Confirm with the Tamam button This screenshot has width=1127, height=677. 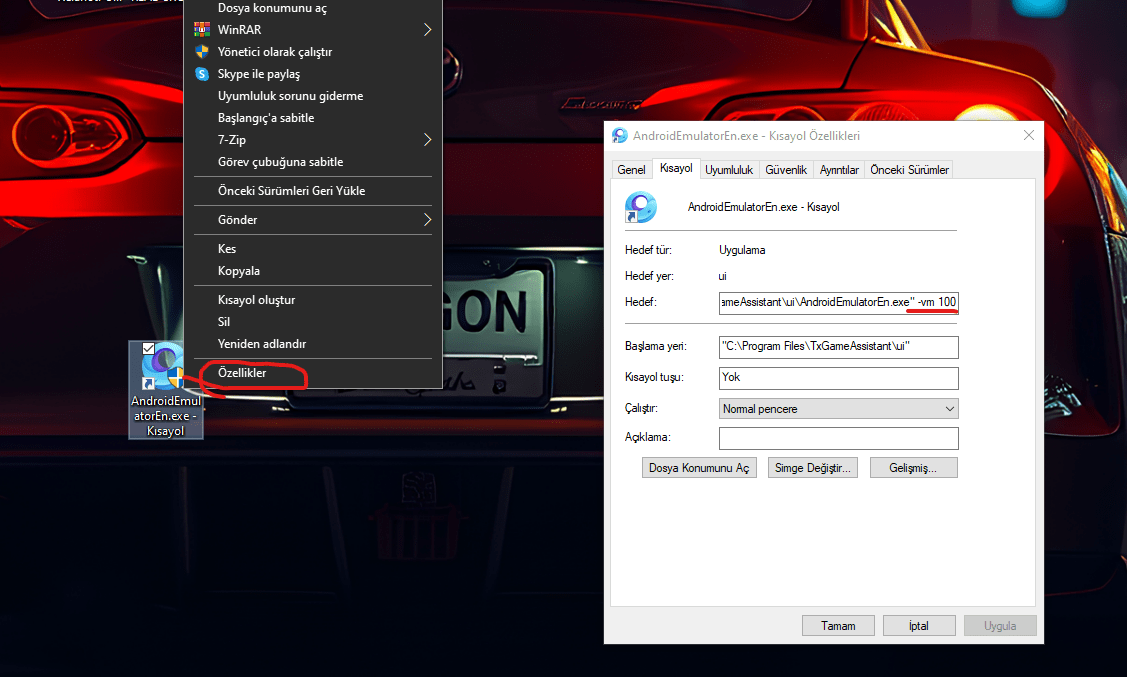838,626
